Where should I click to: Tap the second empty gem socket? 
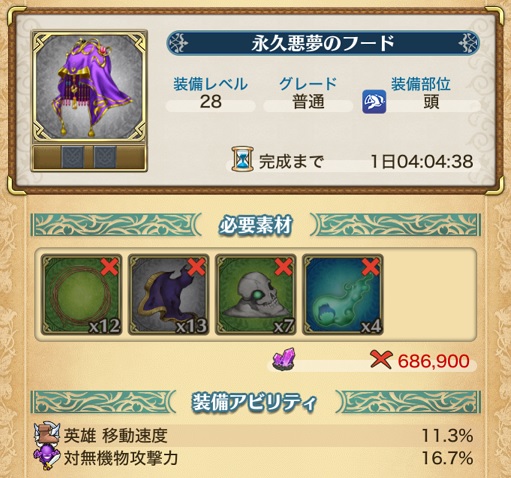click(105, 157)
